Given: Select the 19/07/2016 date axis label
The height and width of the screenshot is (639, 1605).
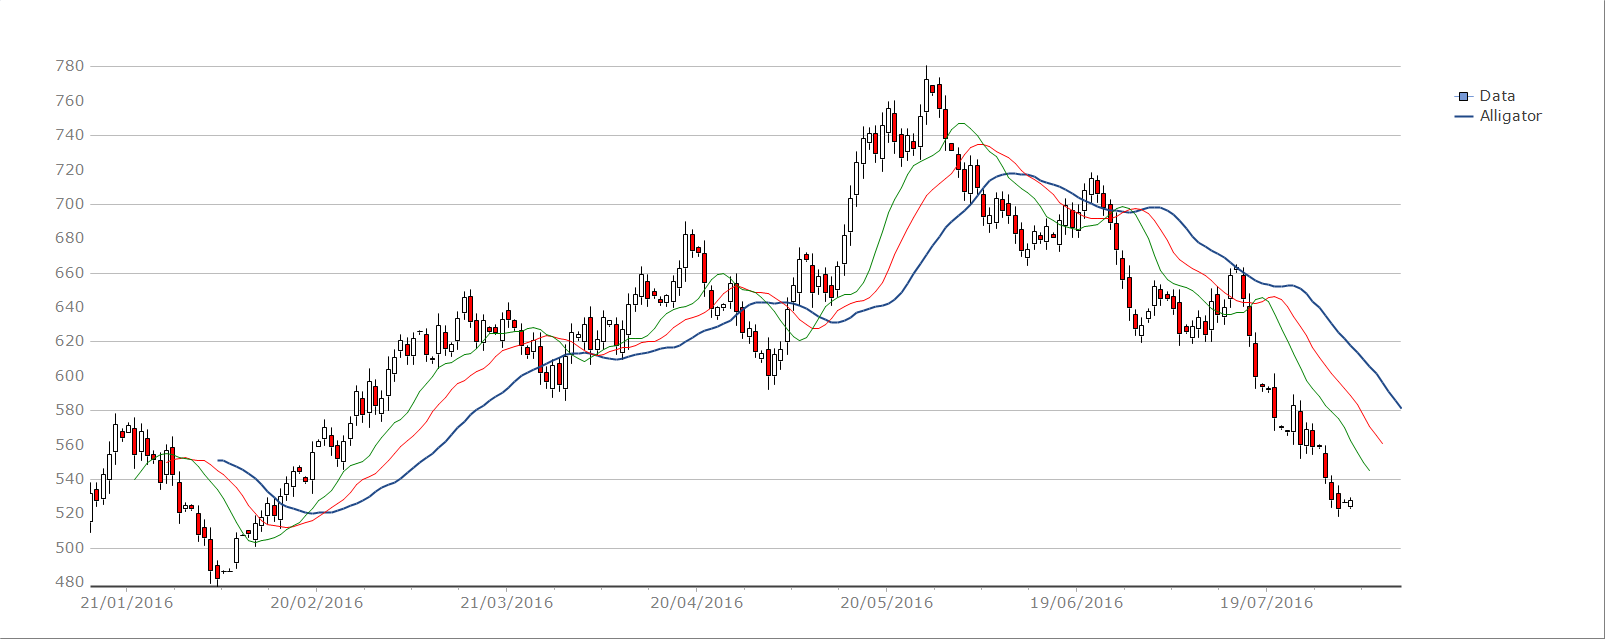Looking at the screenshot, I should tap(1267, 602).
